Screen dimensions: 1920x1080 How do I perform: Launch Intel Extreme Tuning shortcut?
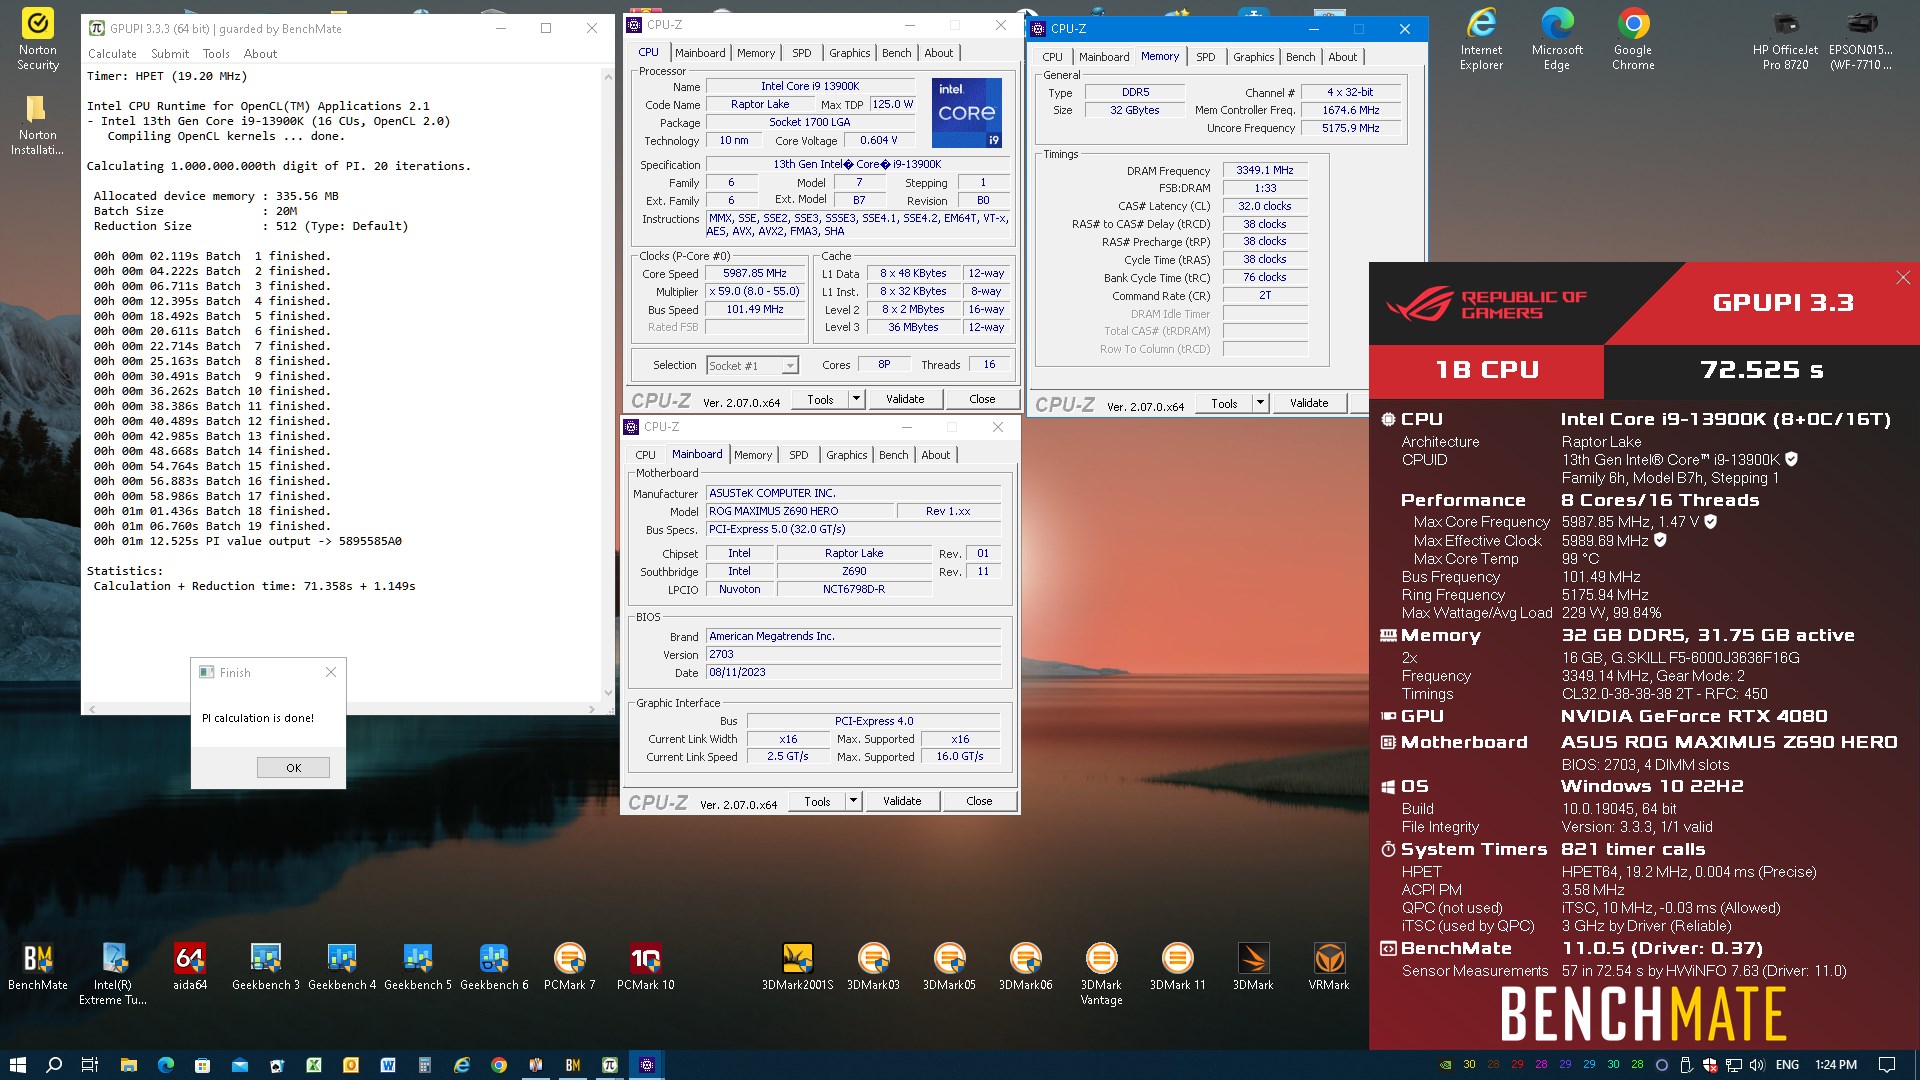click(113, 973)
